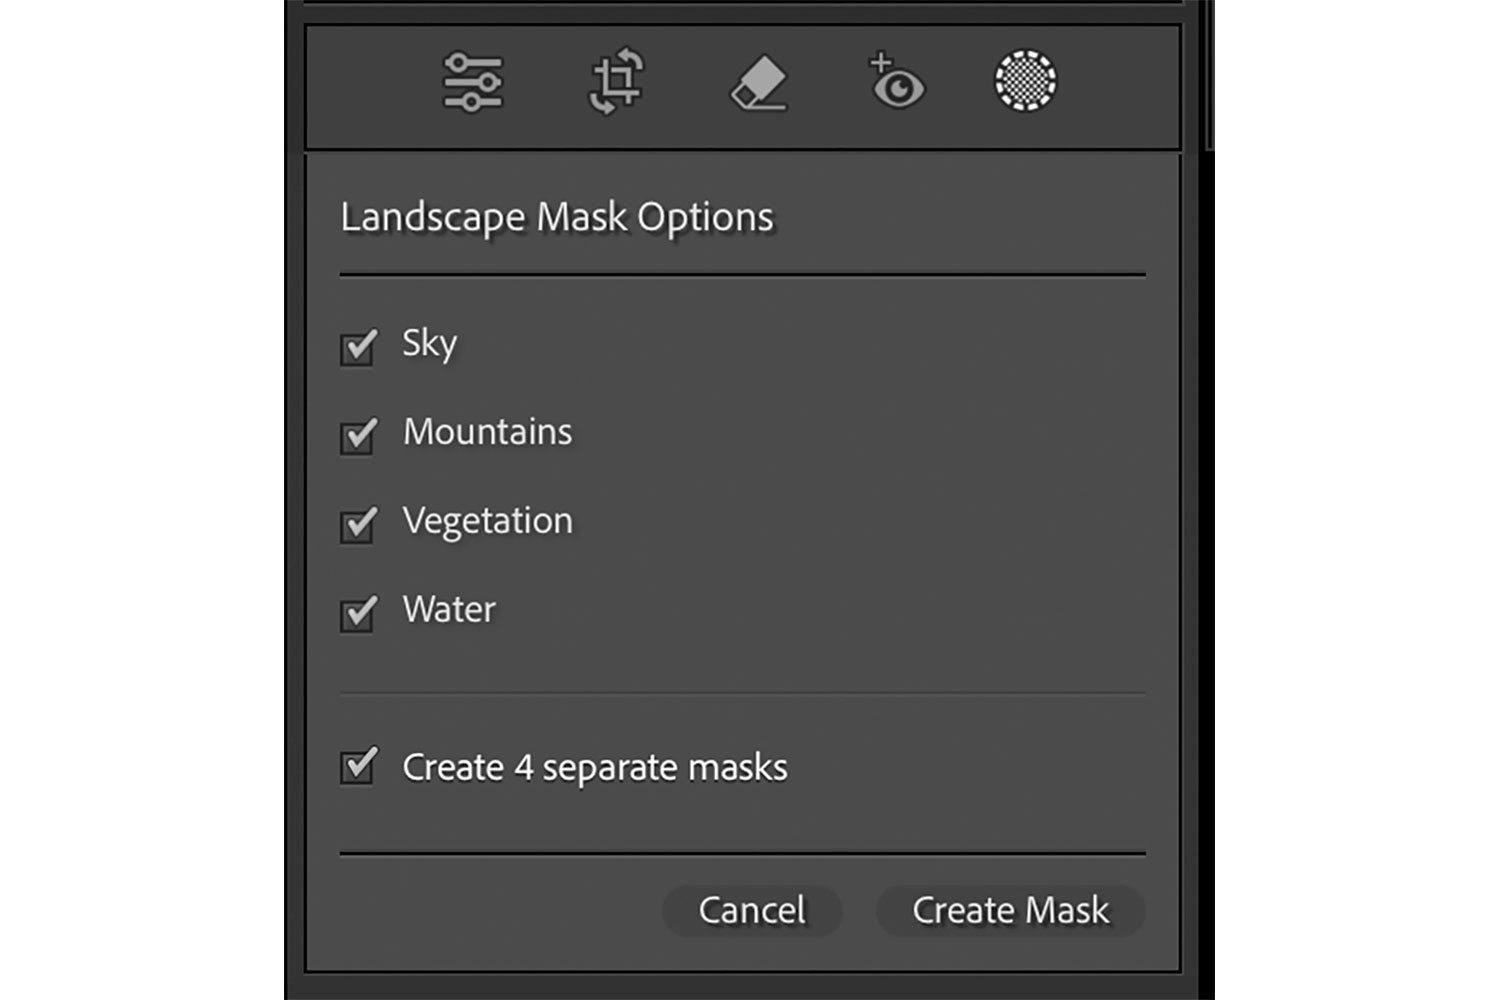Dismiss the dialog with Cancel
This screenshot has height=1000, width=1500.
(751, 910)
